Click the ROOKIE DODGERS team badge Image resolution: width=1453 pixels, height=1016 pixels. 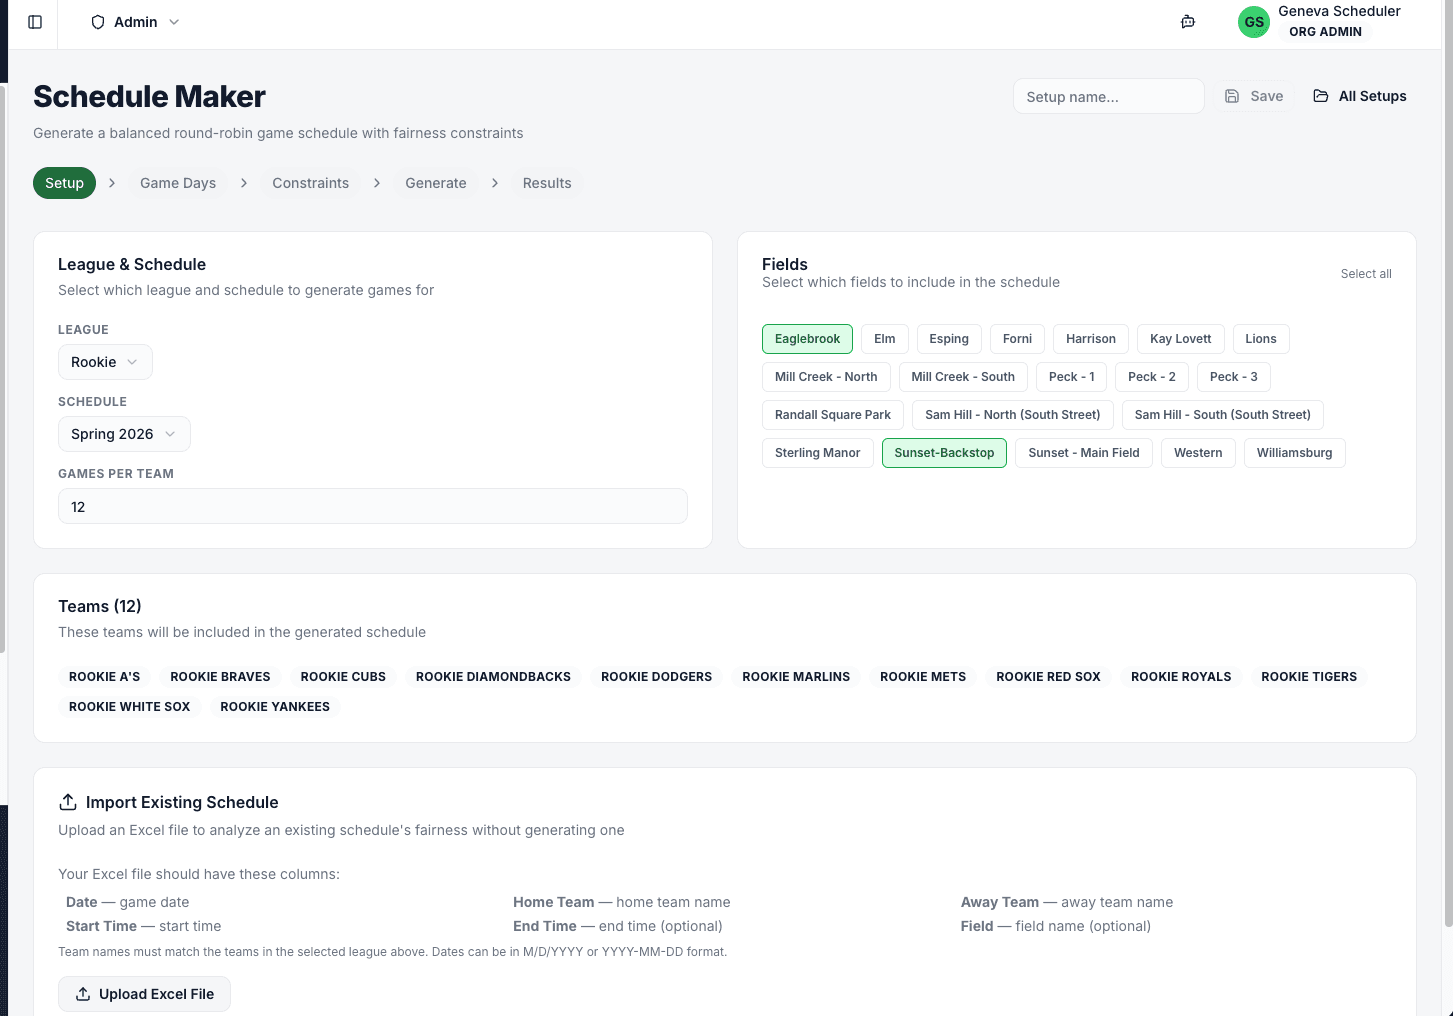click(x=657, y=677)
